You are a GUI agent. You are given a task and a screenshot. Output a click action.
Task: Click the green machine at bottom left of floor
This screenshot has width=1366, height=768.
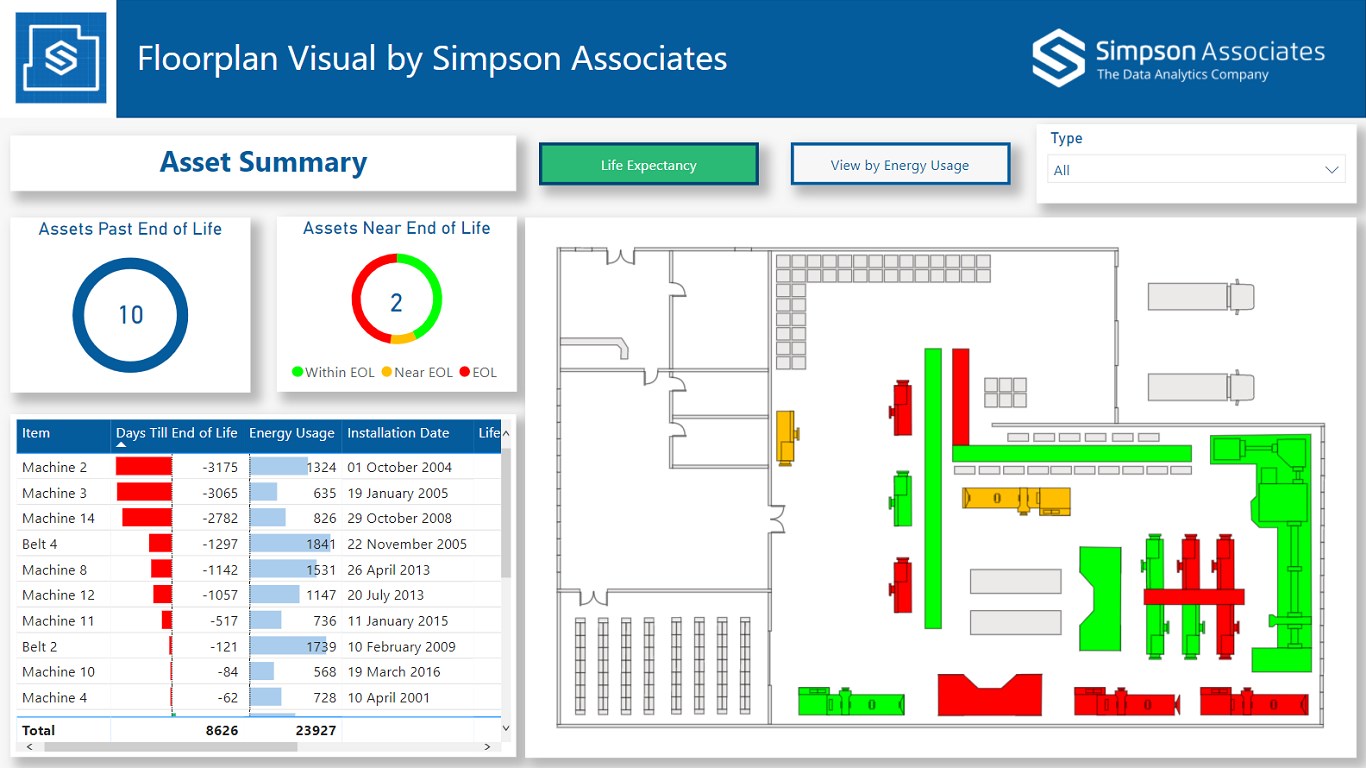(851, 701)
